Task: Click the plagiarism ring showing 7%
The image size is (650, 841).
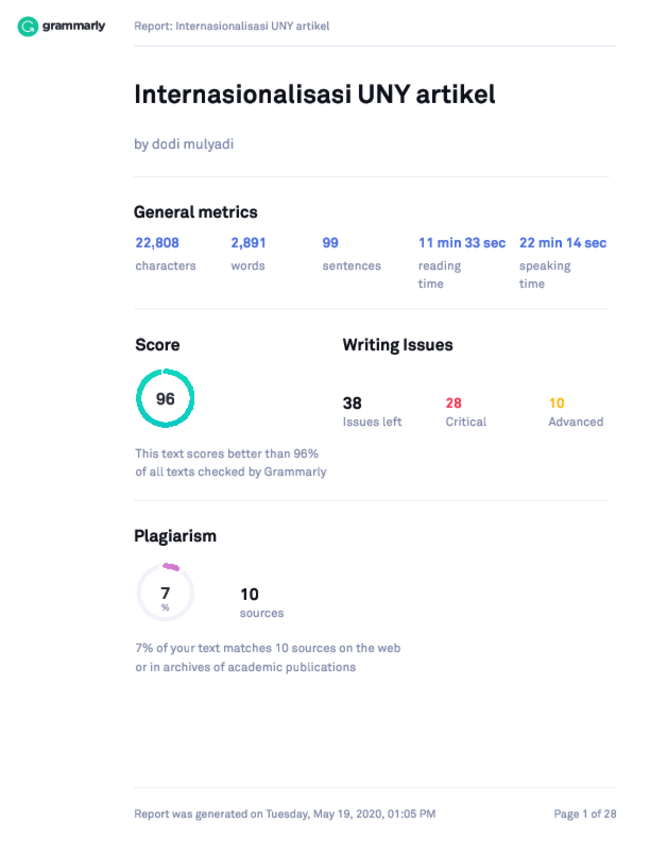Action: pos(165,593)
